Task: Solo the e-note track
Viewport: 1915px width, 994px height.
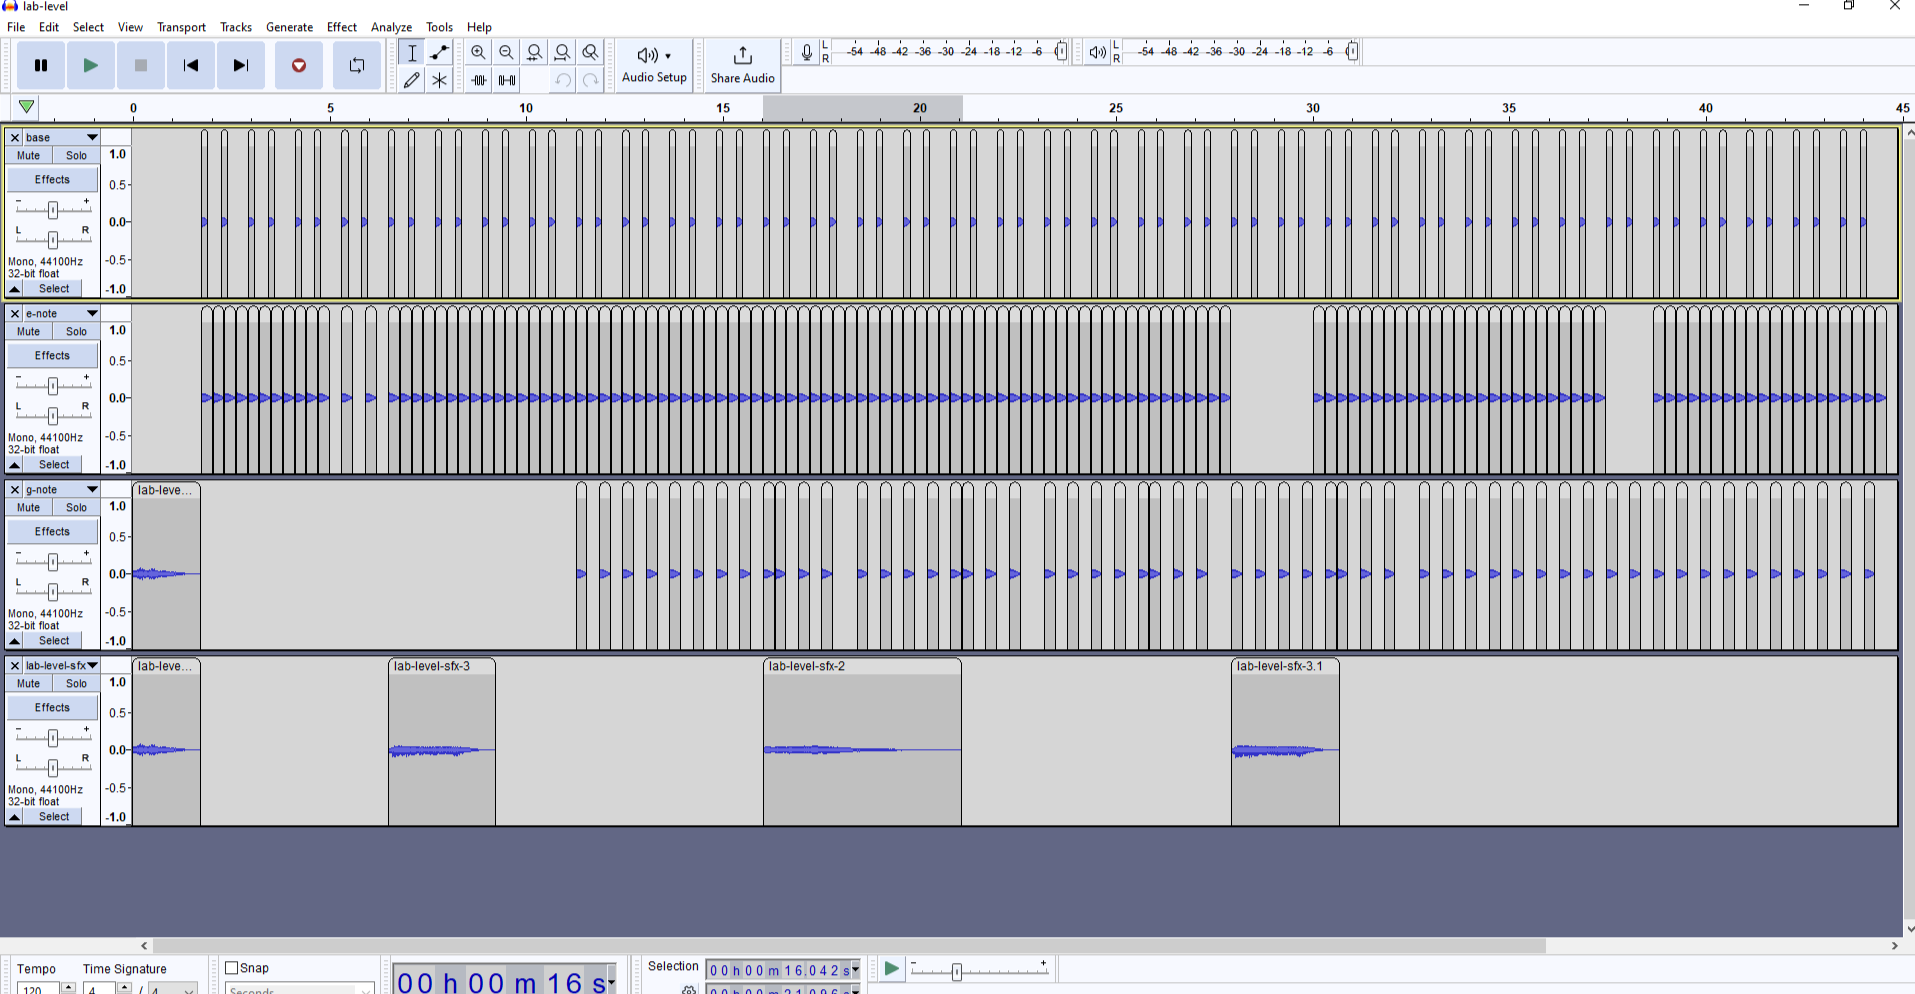Action: point(76,331)
